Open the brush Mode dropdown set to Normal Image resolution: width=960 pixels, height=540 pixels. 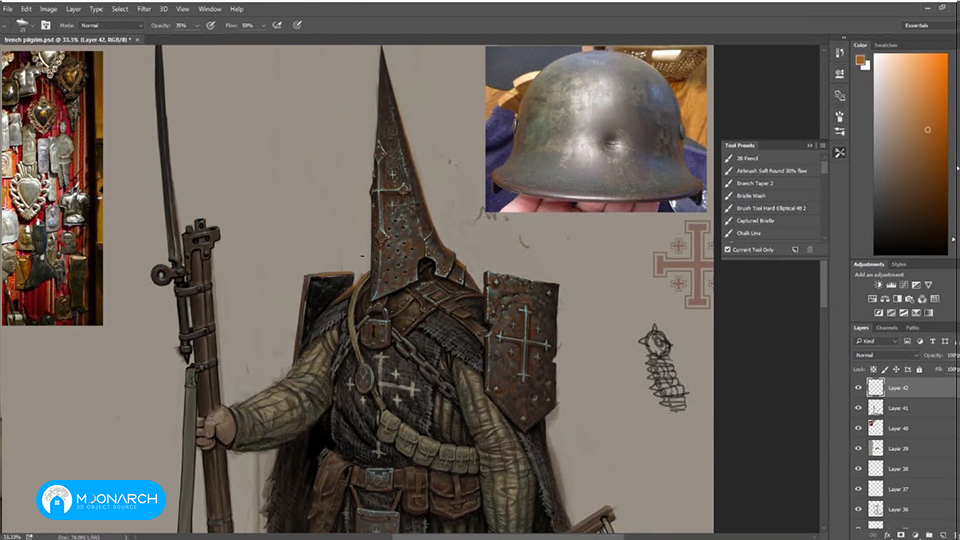pos(111,25)
